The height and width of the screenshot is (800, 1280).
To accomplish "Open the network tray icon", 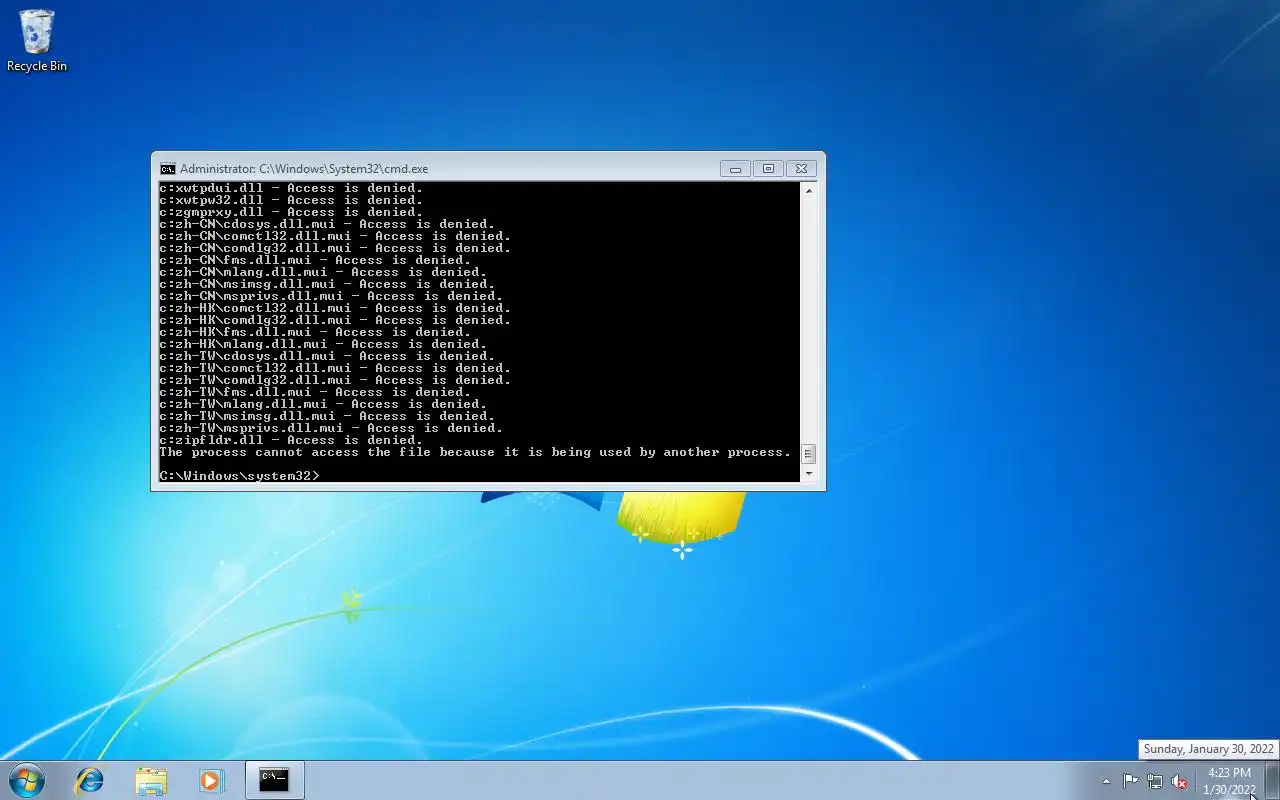I will (1155, 781).
